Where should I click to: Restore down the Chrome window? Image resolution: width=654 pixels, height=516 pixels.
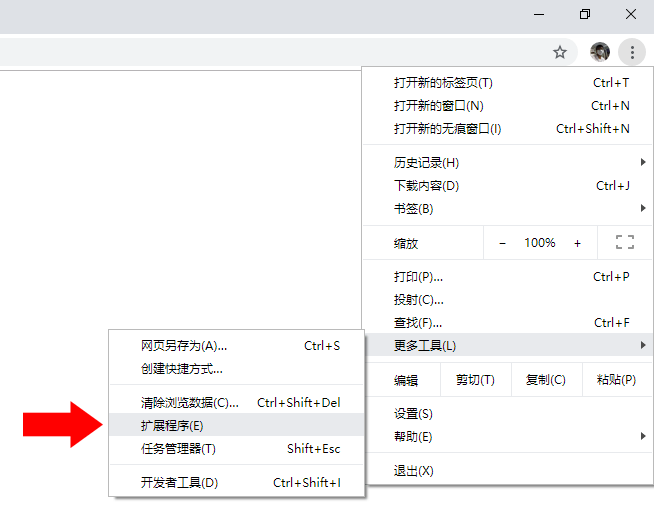click(x=585, y=15)
